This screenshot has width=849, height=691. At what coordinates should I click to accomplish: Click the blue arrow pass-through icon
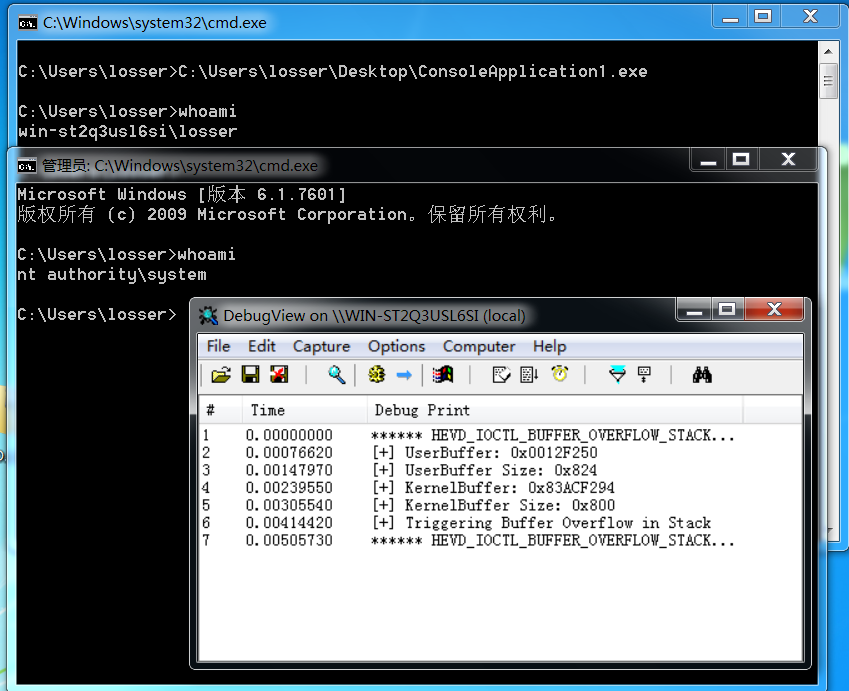(404, 375)
